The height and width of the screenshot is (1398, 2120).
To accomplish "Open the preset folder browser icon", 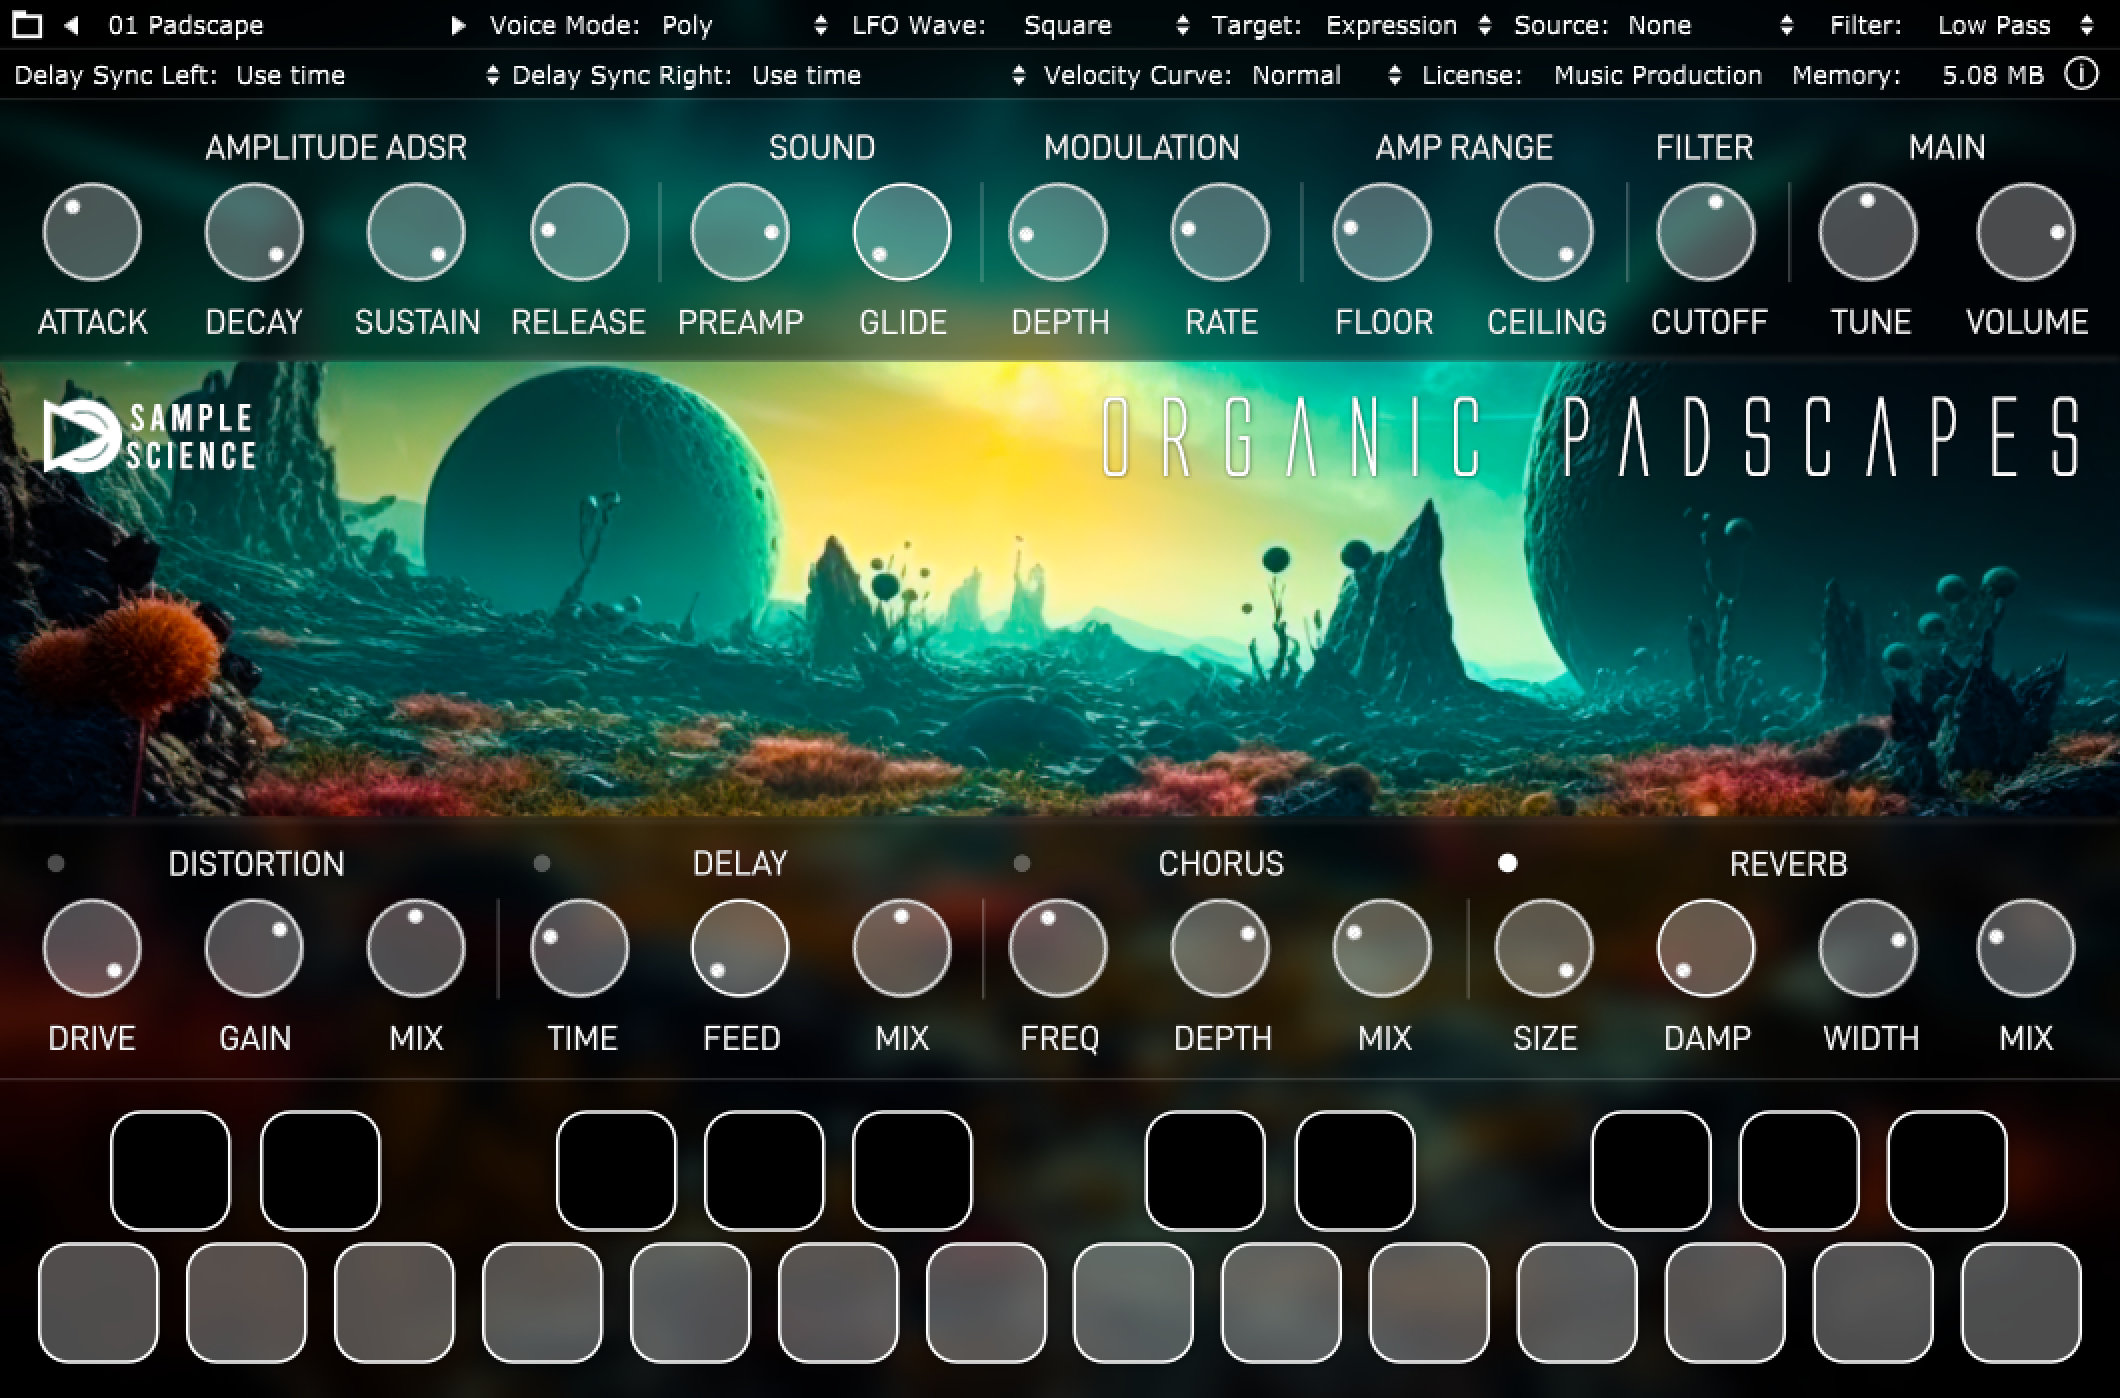I will (x=27, y=25).
